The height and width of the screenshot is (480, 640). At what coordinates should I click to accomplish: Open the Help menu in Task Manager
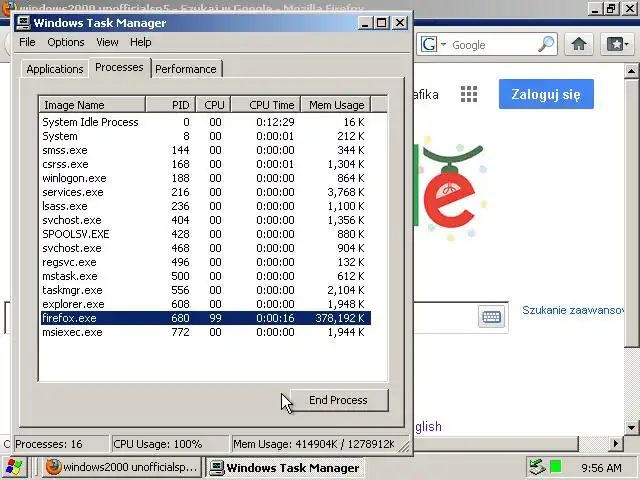click(141, 42)
